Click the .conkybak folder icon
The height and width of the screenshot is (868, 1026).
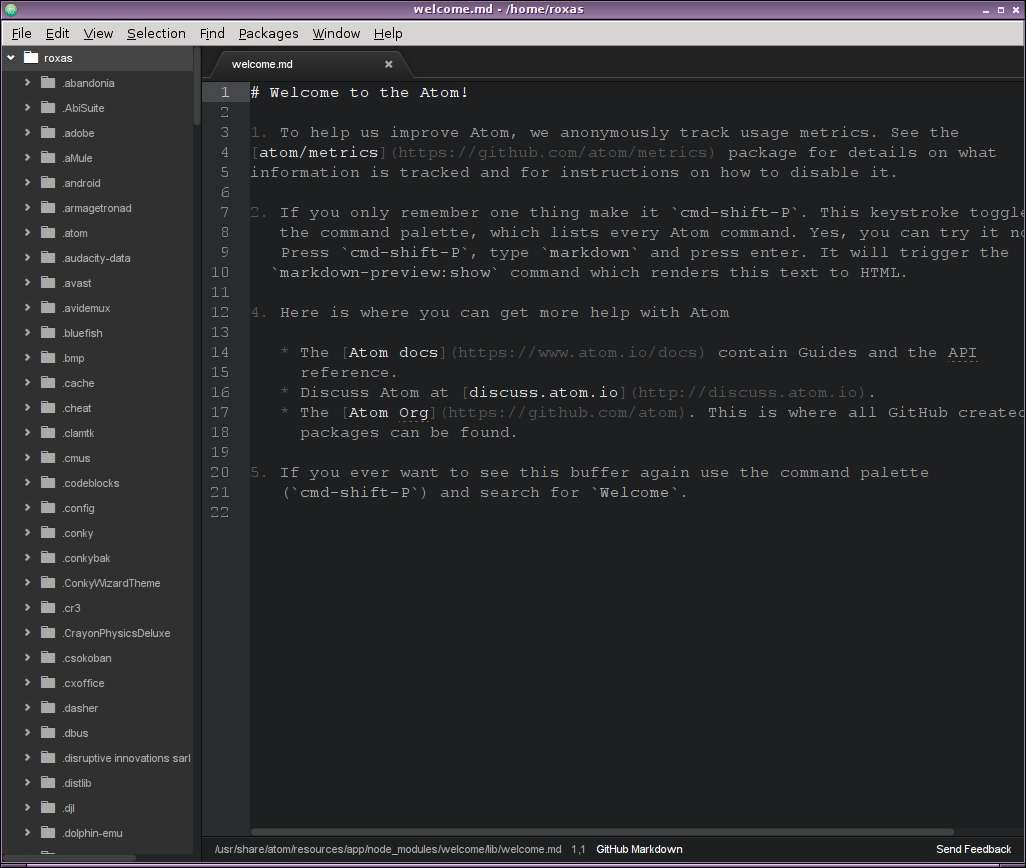point(48,557)
